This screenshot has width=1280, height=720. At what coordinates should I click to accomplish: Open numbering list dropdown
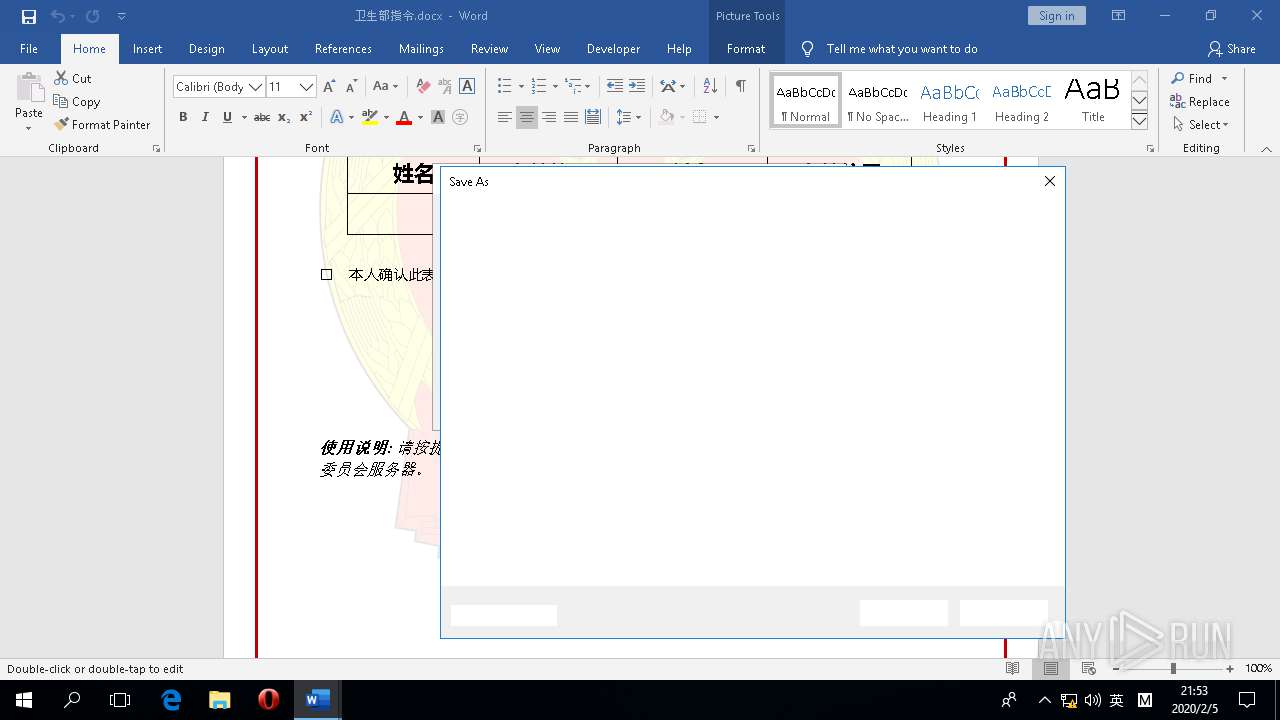(x=555, y=87)
